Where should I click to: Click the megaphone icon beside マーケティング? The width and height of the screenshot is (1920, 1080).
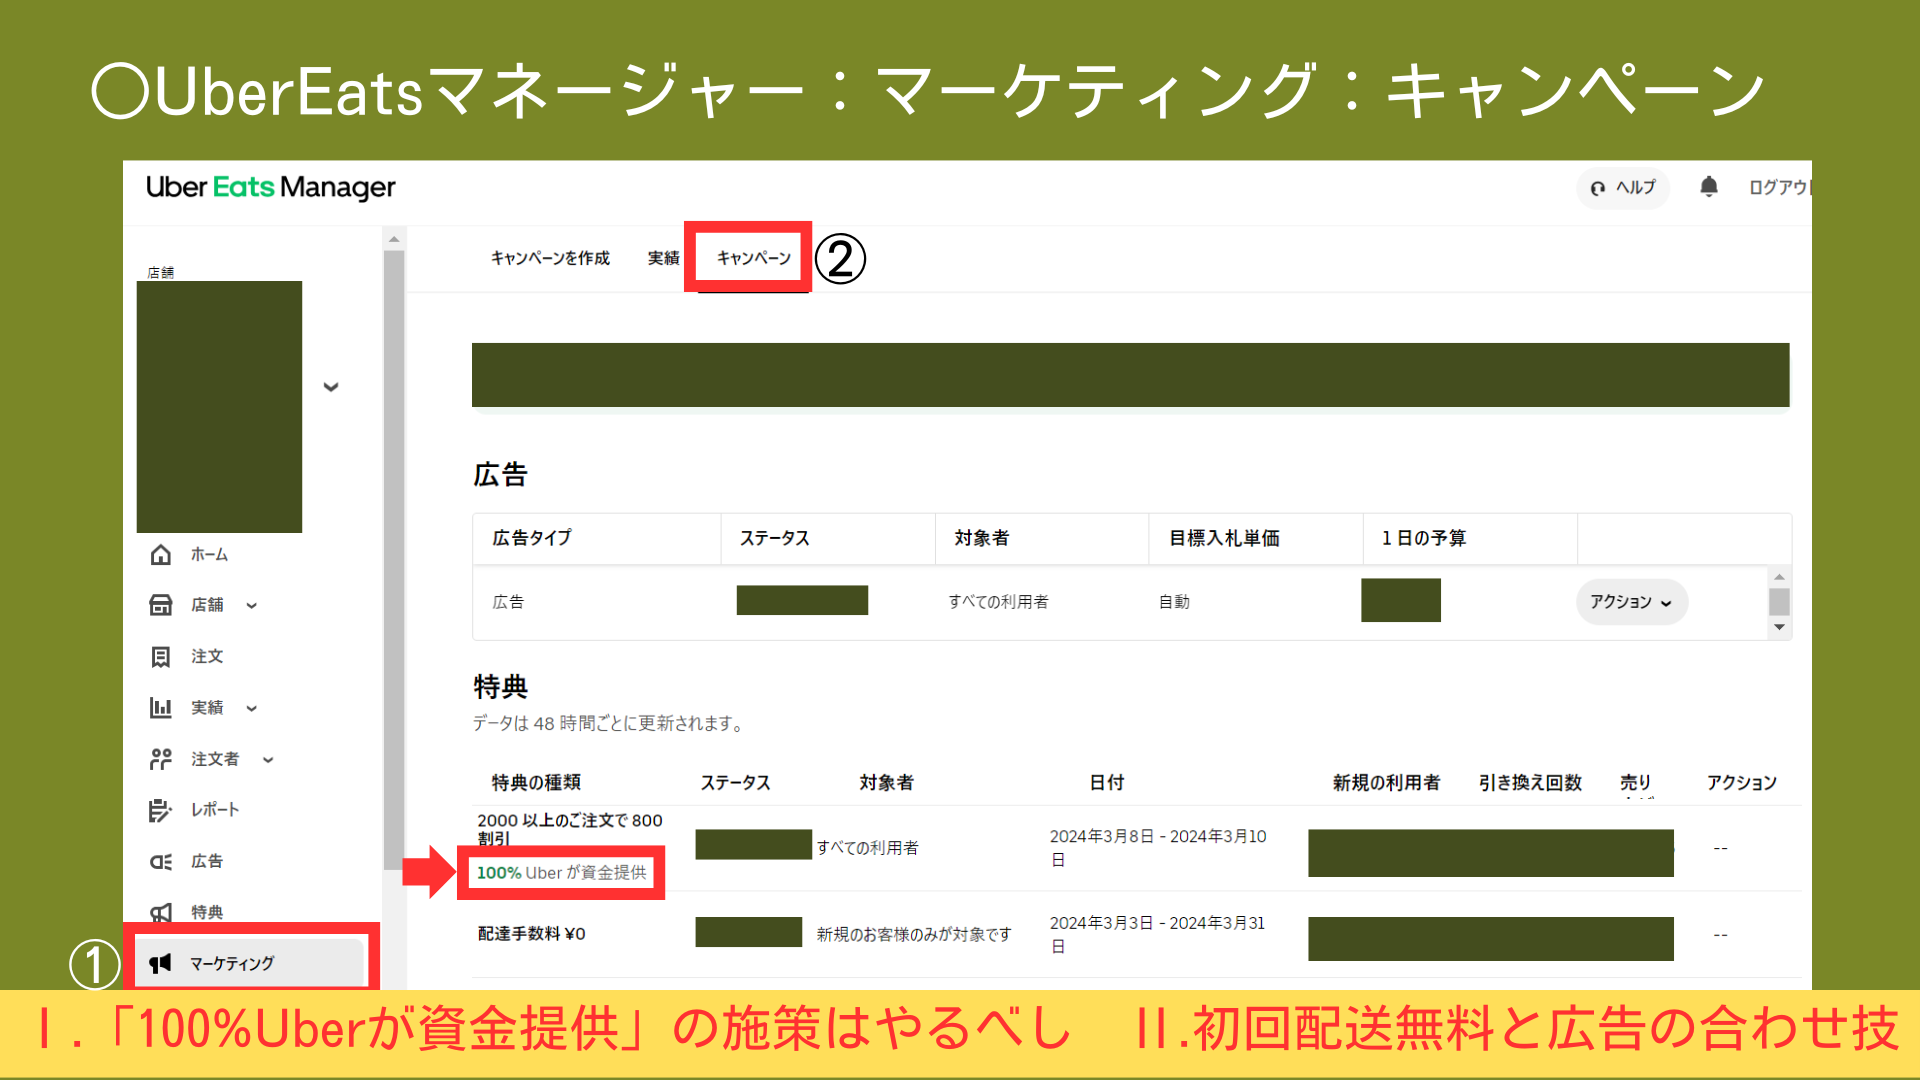point(160,964)
